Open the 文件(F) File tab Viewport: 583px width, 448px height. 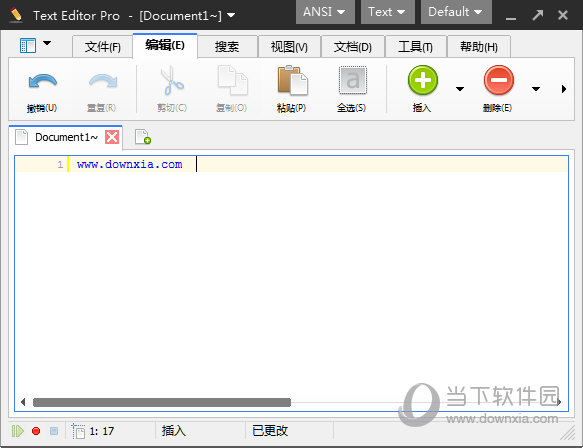click(x=103, y=47)
